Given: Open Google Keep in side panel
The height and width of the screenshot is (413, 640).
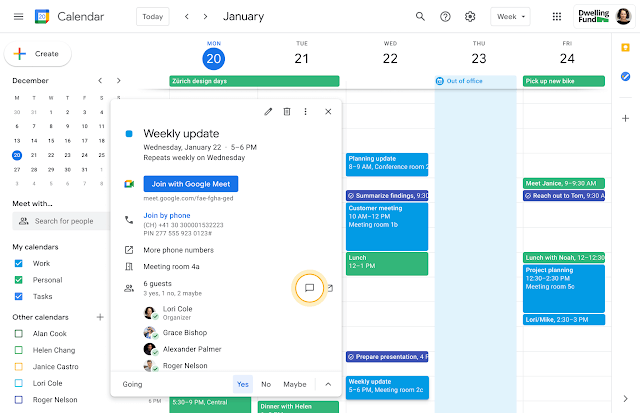Looking at the screenshot, I should 625,47.
